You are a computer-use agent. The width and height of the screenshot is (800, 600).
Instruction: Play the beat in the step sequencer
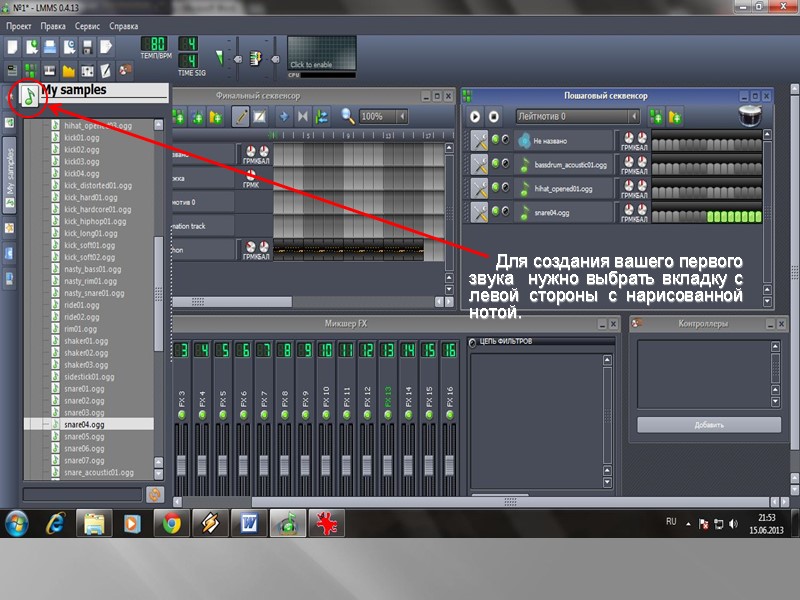click(x=475, y=116)
